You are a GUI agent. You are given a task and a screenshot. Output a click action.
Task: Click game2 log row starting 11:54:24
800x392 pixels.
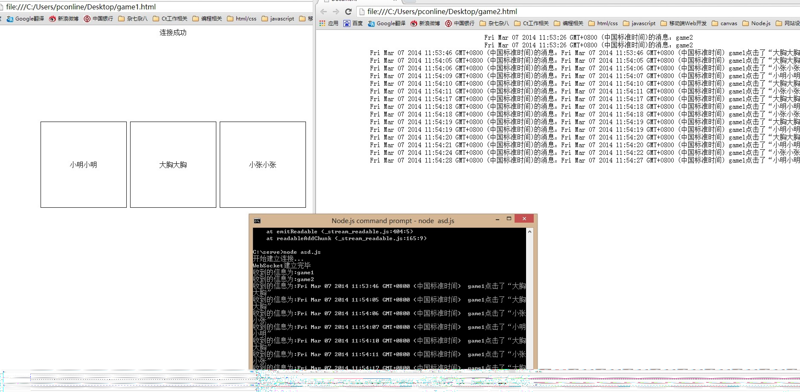pyautogui.click(x=585, y=153)
